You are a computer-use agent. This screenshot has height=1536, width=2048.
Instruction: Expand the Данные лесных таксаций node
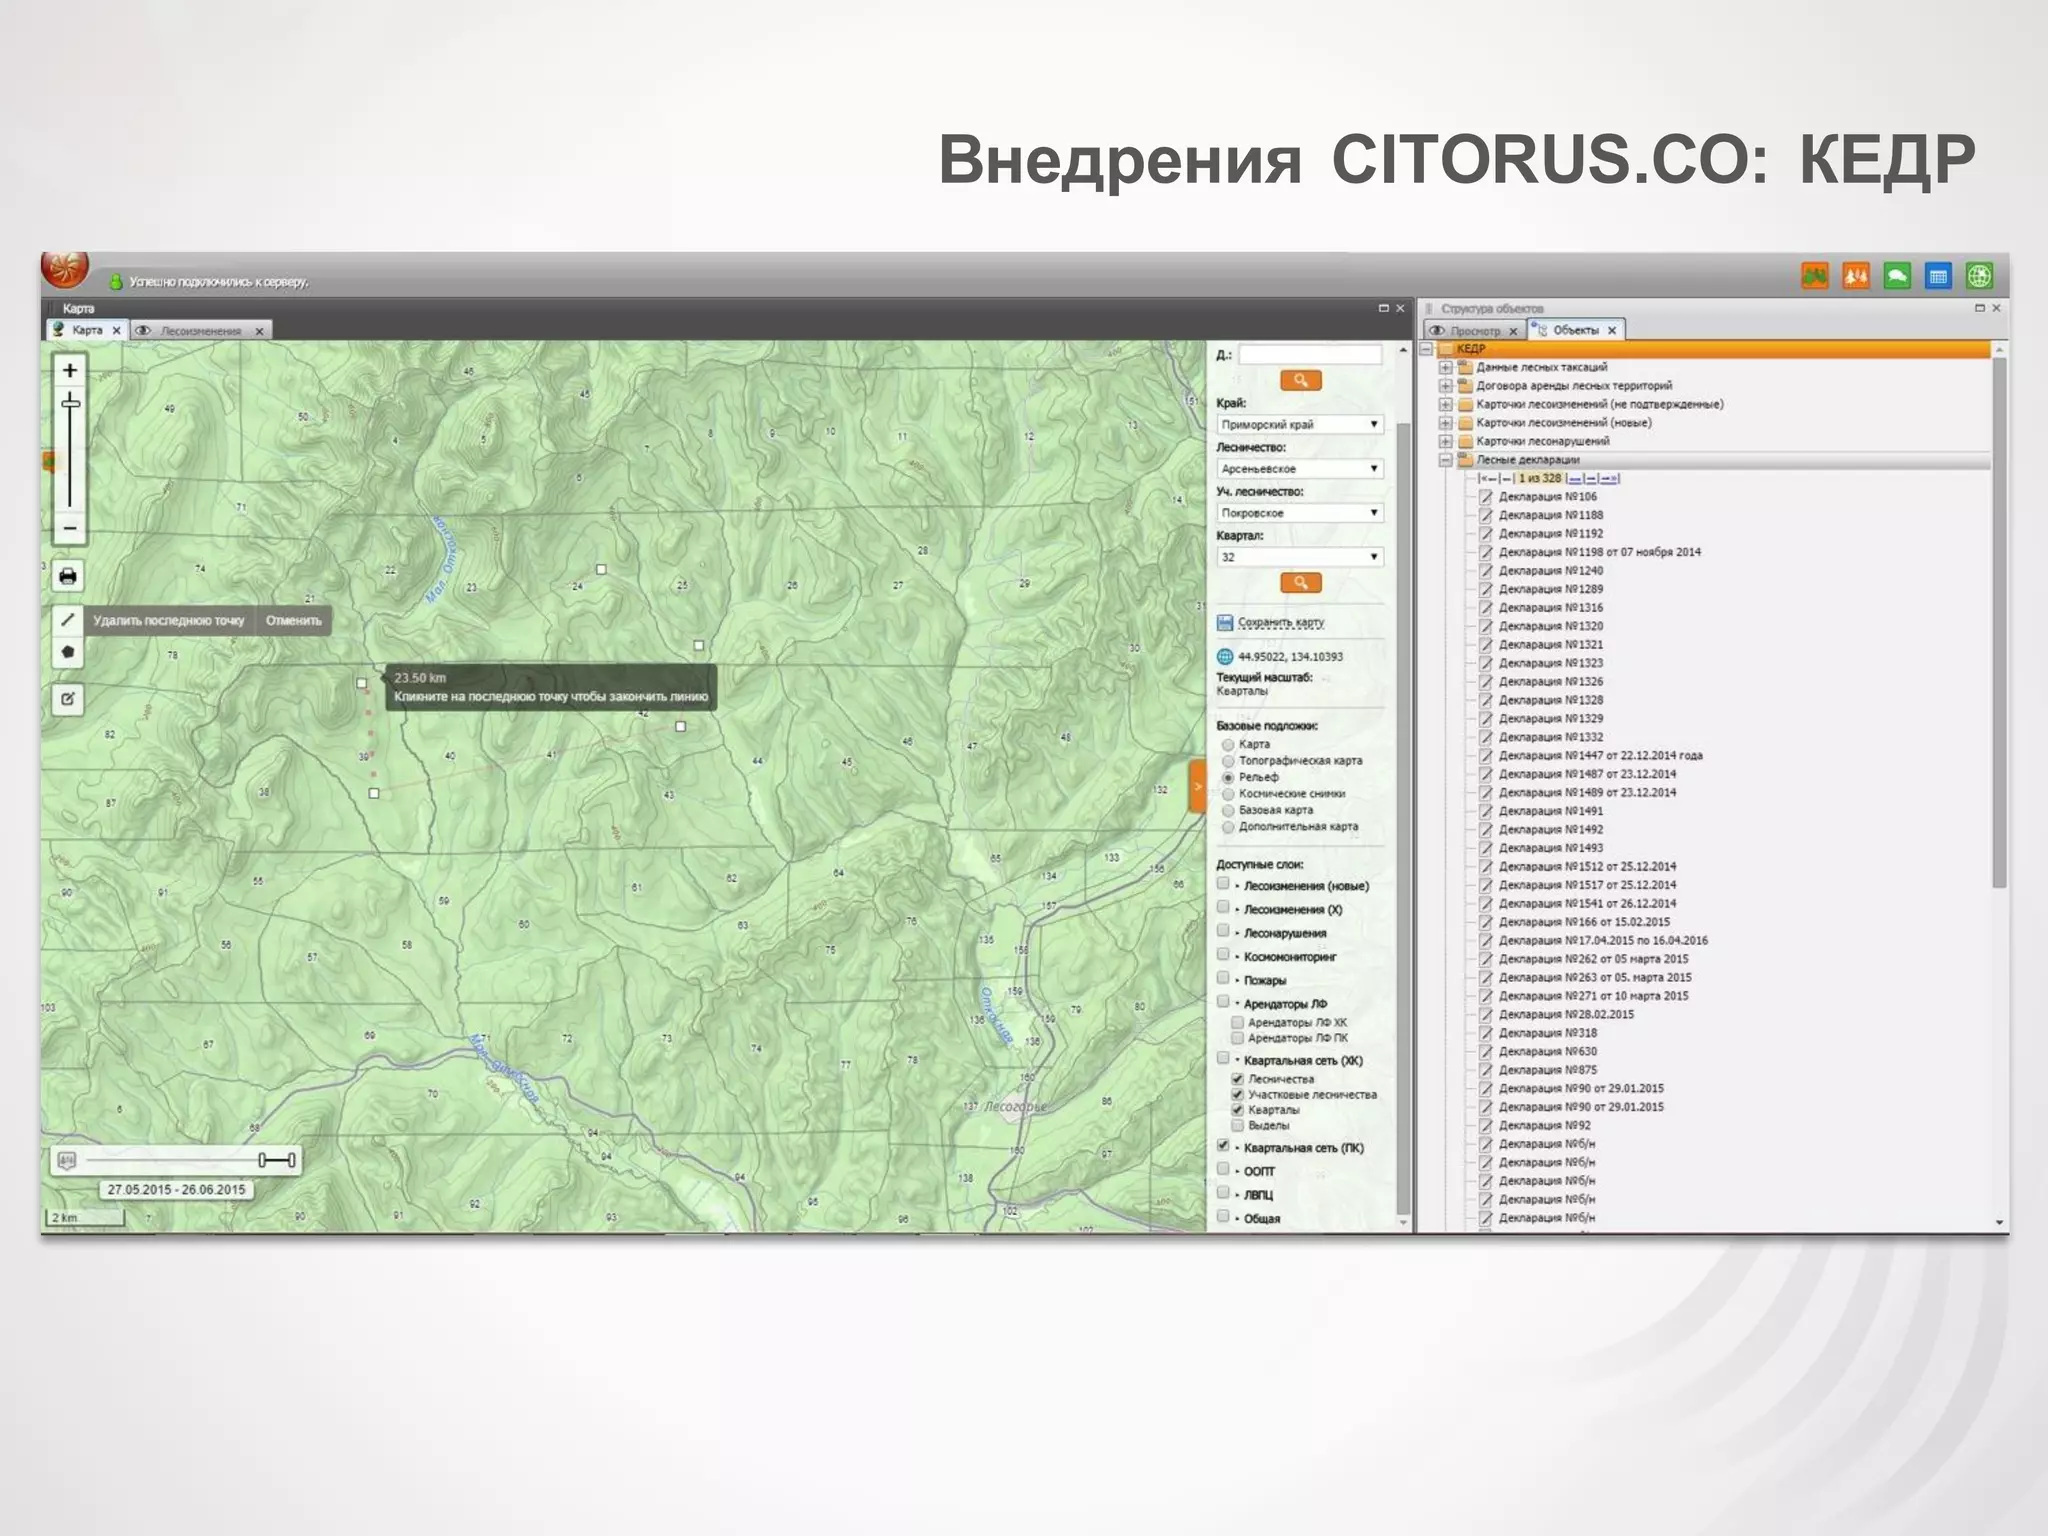pyautogui.click(x=1445, y=368)
